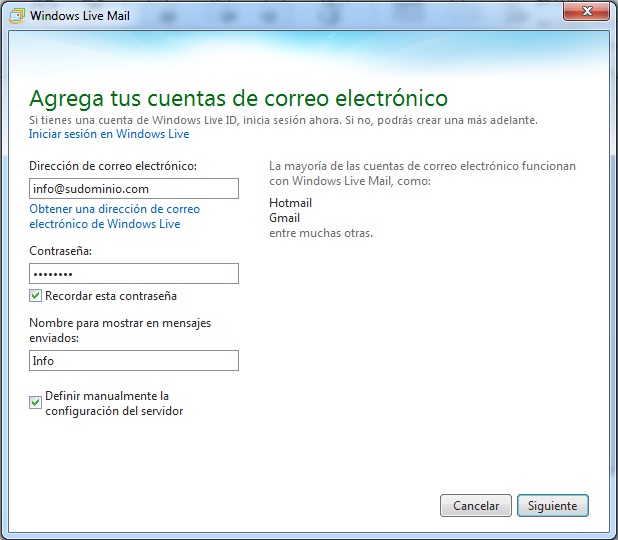Click the 'Agrega tus cuentas de correo electrónico' heading
Screen dimensions: 618x540
[238, 98]
